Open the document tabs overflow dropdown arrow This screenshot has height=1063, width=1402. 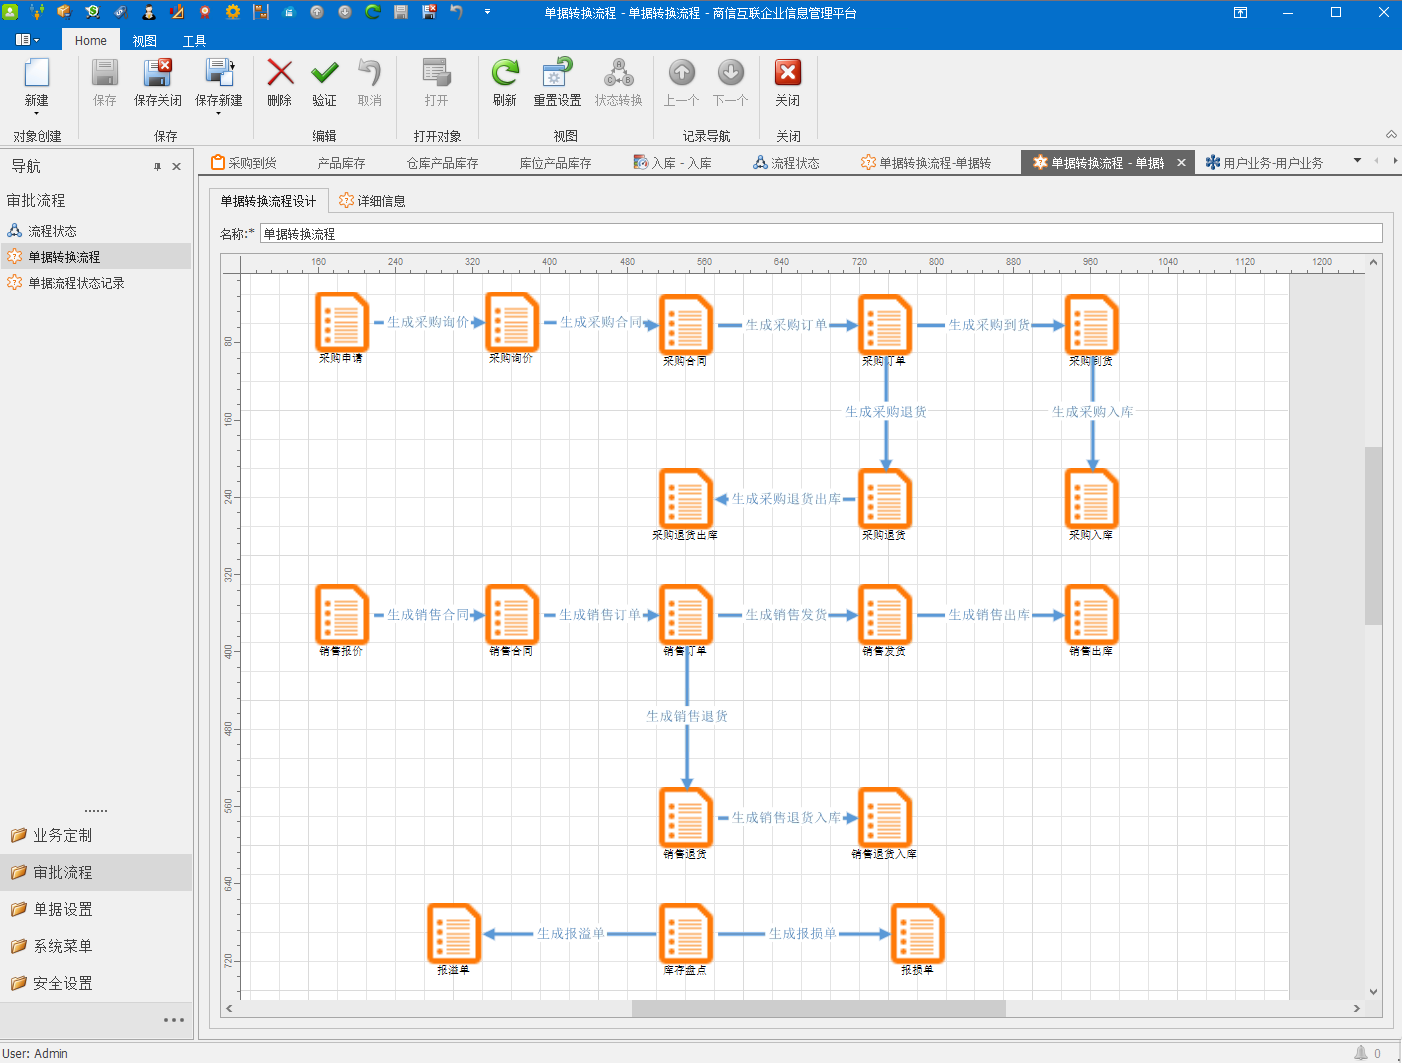coord(1357,161)
